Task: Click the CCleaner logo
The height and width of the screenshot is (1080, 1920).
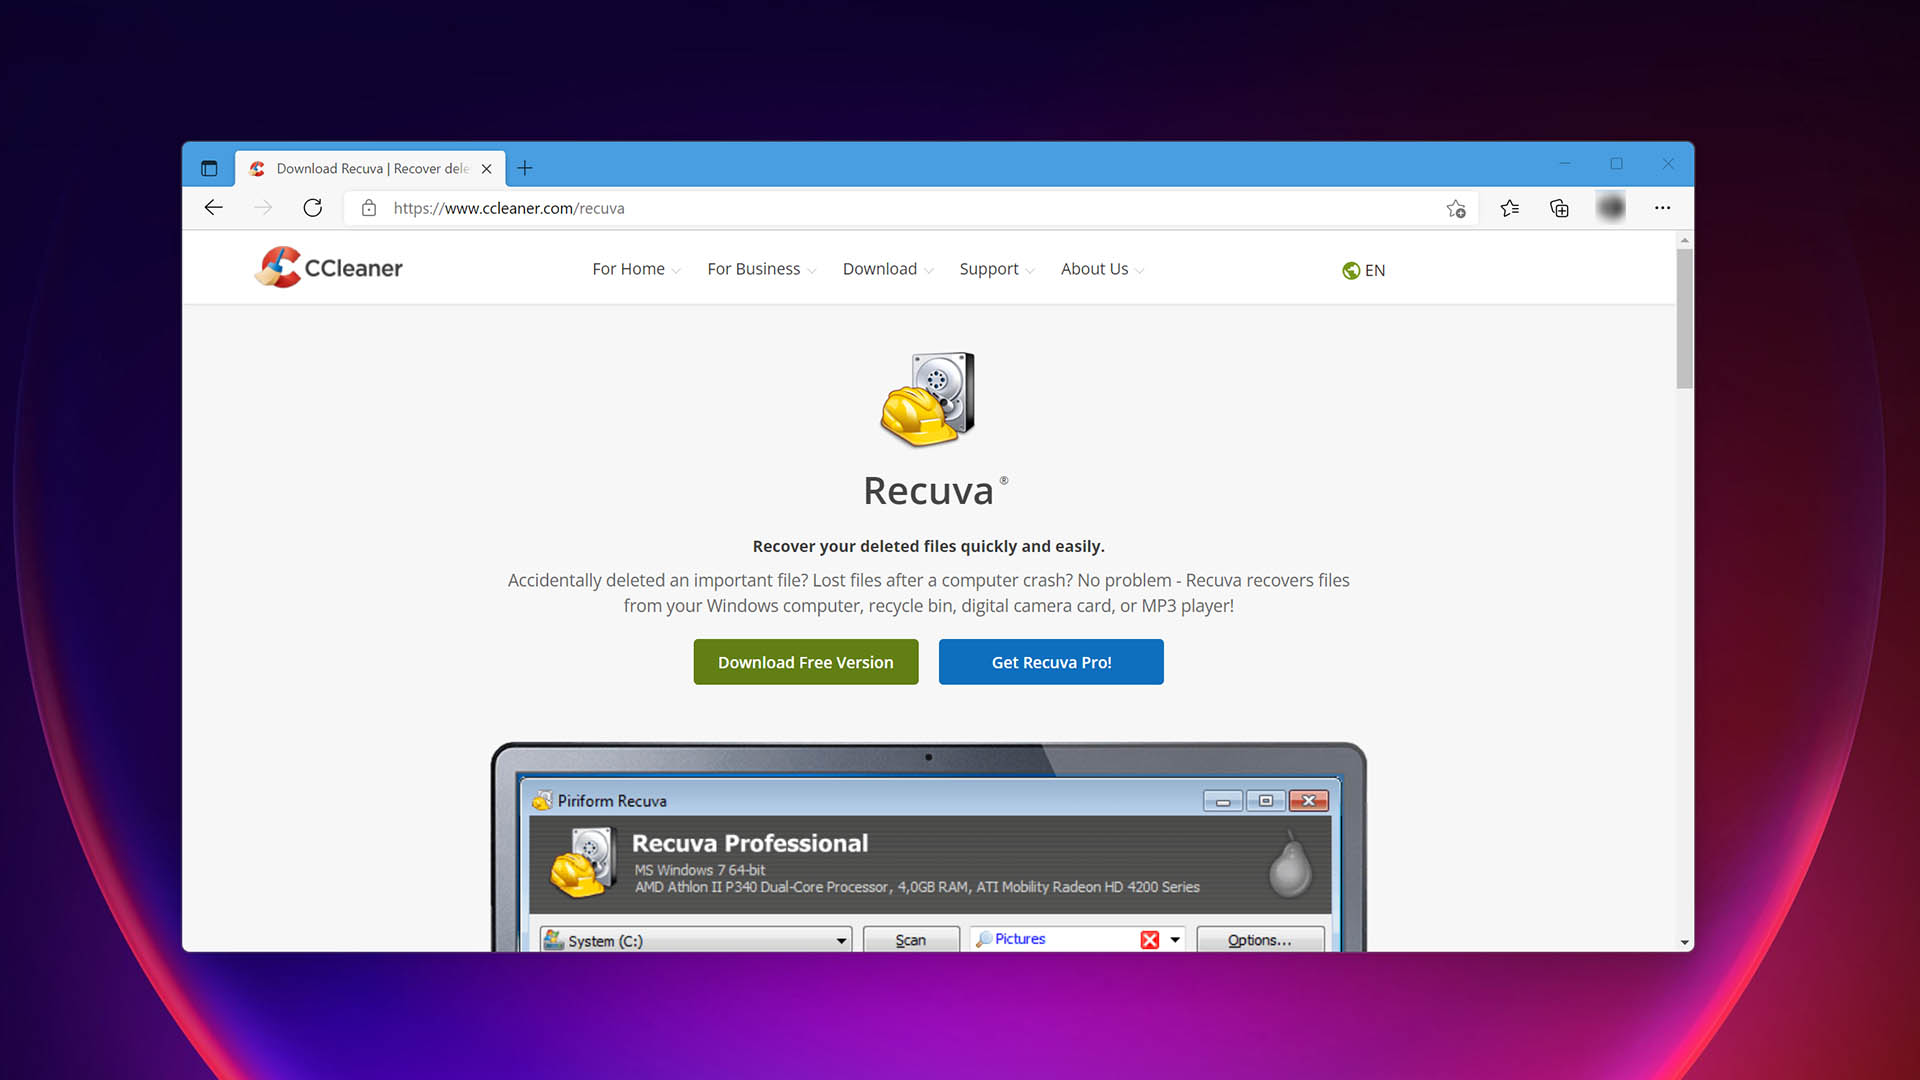Action: click(x=329, y=268)
